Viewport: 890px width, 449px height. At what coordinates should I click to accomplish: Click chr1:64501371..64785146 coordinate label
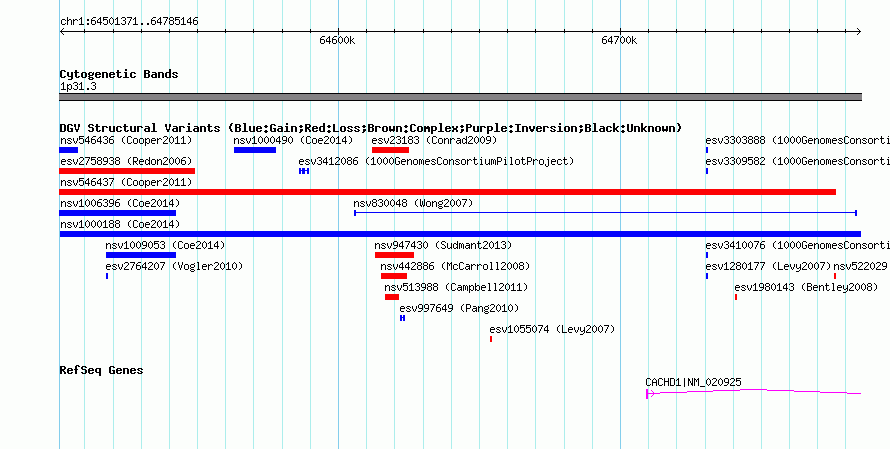pyautogui.click(x=129, y=22)
